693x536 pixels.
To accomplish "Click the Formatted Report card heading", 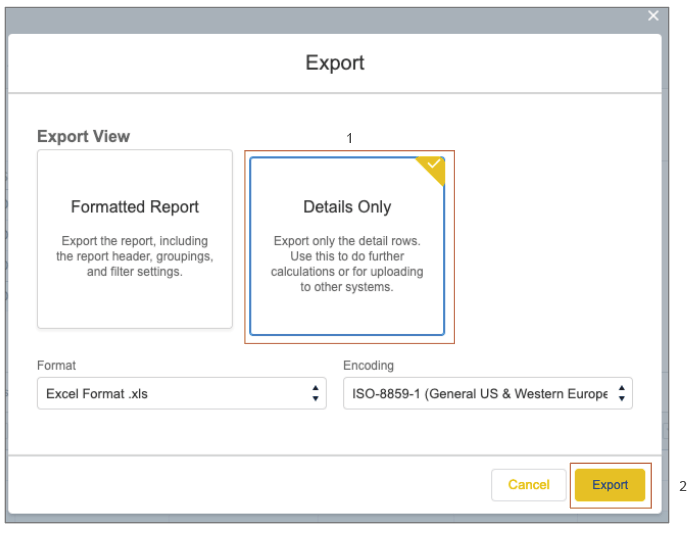I will pyautogui.click(x=135, y=207).
